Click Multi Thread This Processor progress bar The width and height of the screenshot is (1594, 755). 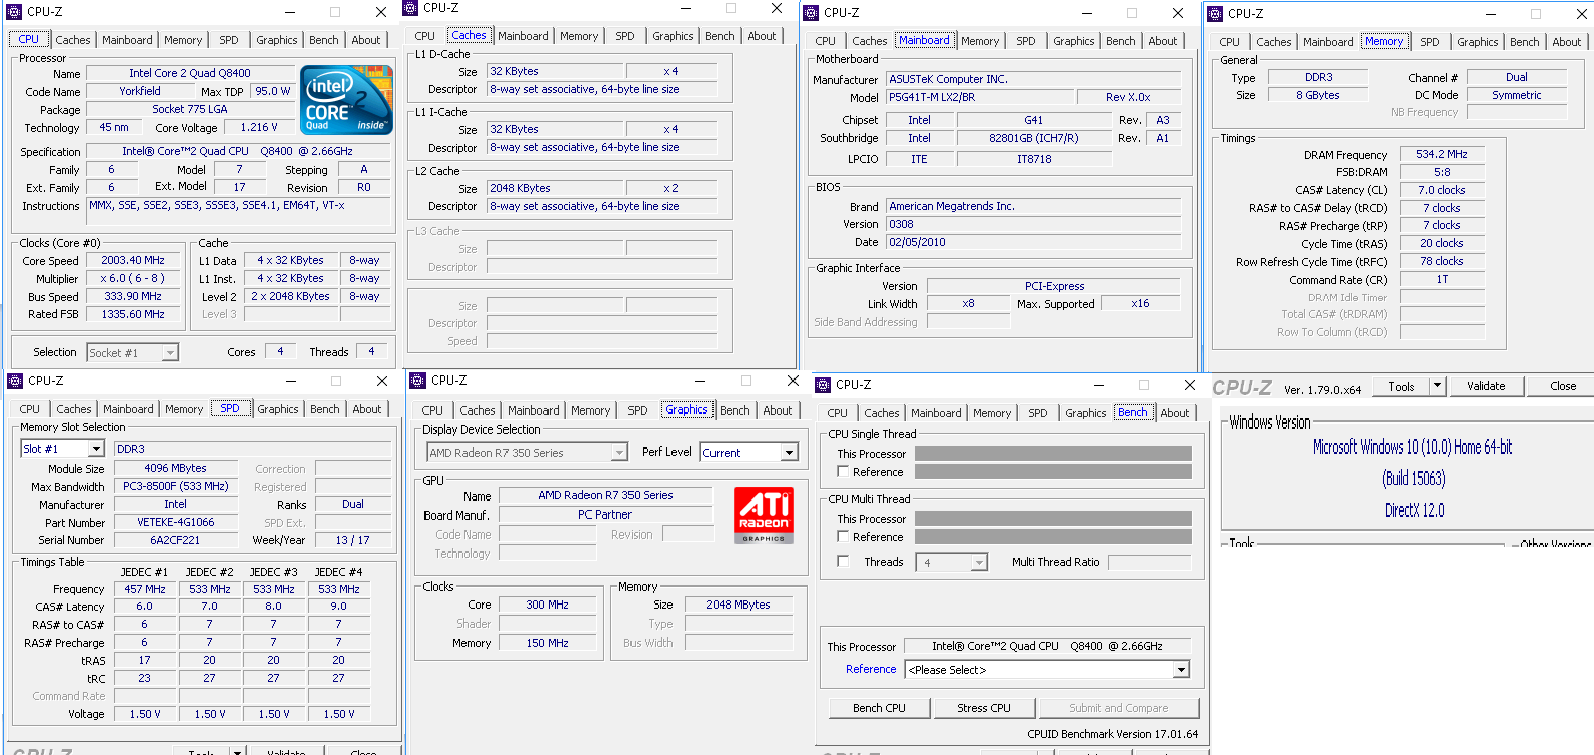pyautogui.click(x=1053, y=519)
